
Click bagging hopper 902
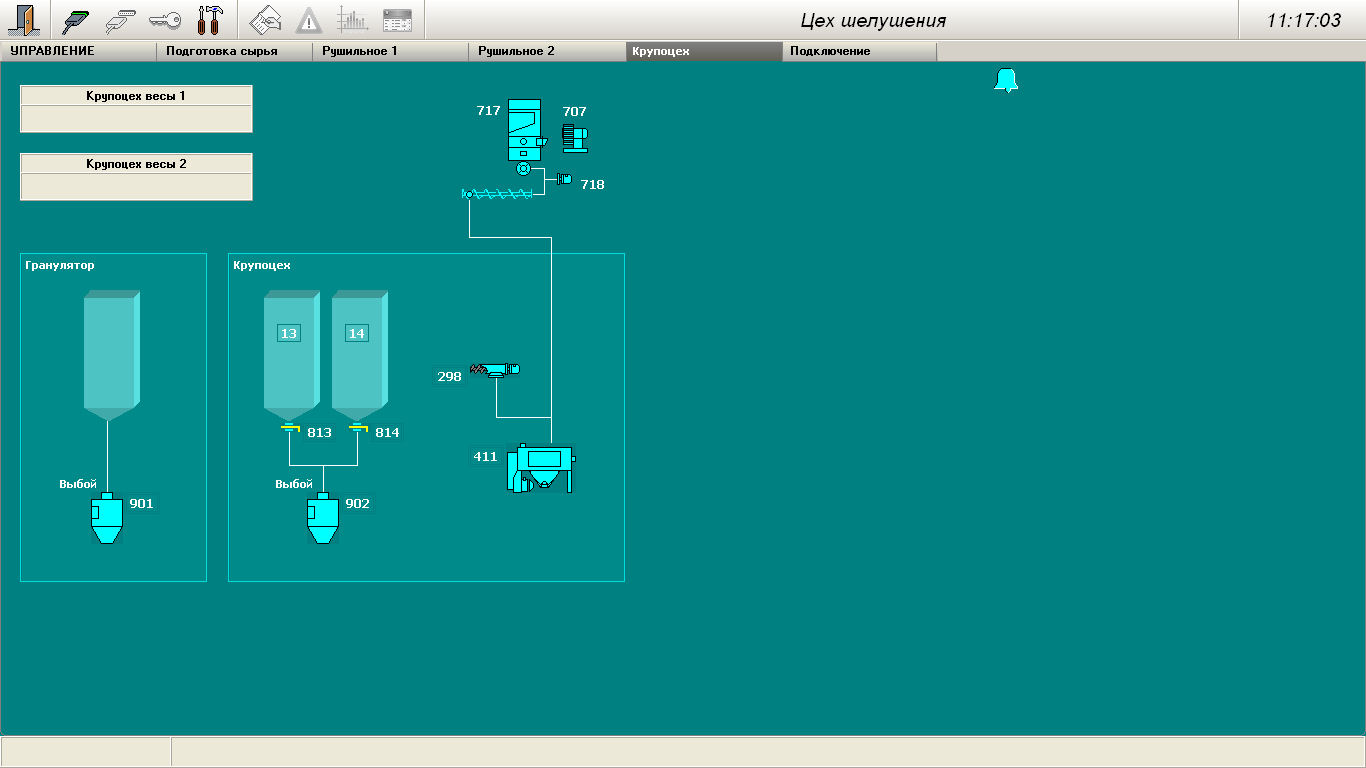click(x=322, y=518)
